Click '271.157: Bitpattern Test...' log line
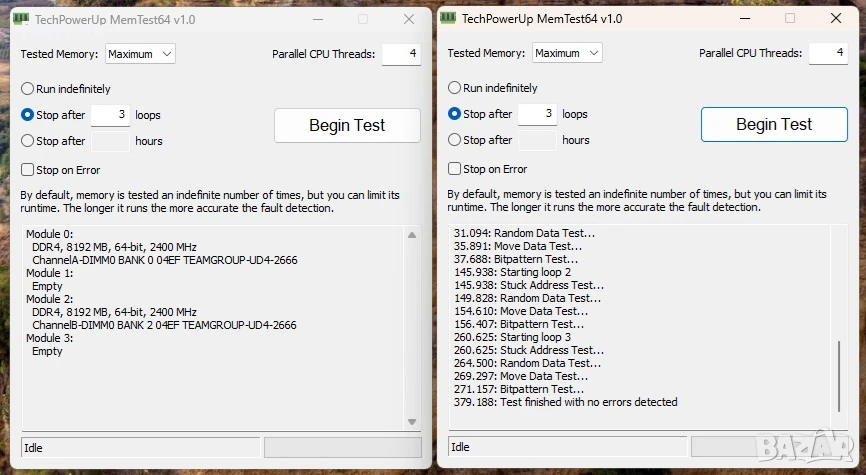Image resolution: width=866 pixels, height=475 pixels. [x=519, y=389]
